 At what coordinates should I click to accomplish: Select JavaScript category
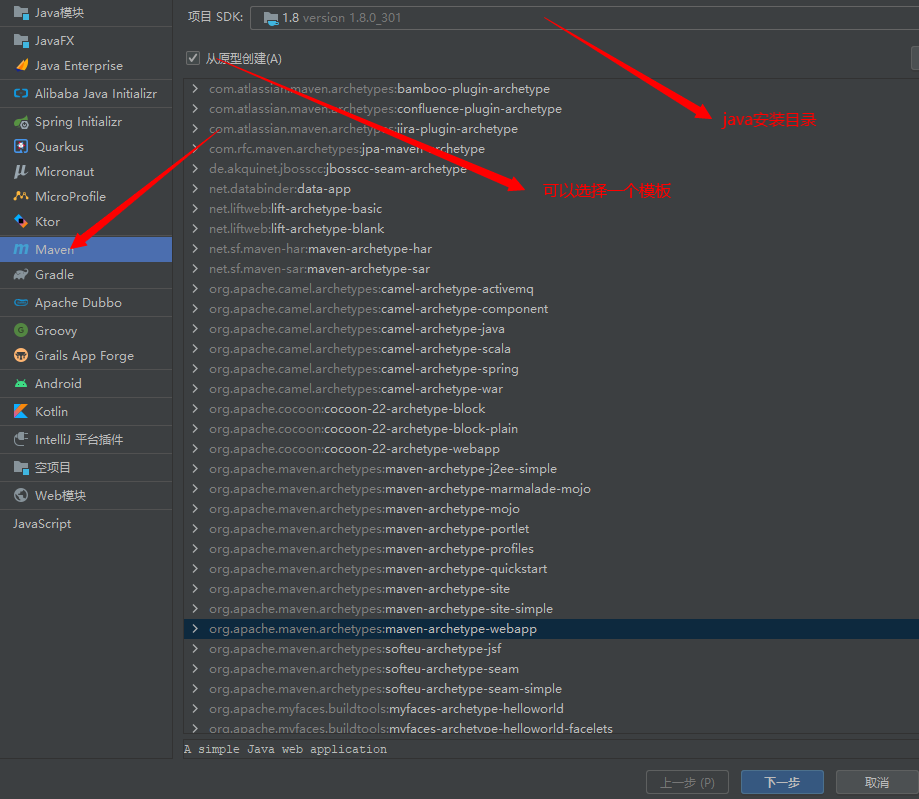pyautogui.click(x=86, y=523)
